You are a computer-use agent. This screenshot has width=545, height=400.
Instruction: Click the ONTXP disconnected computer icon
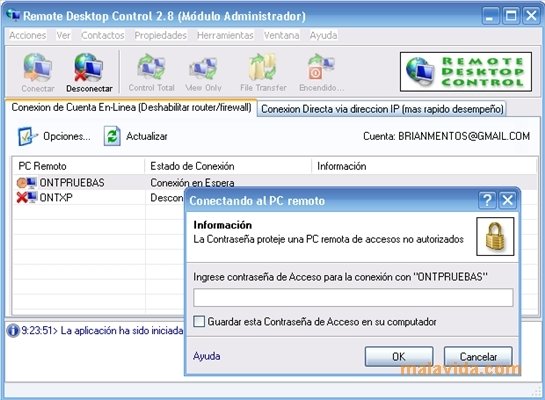[26, 197]
